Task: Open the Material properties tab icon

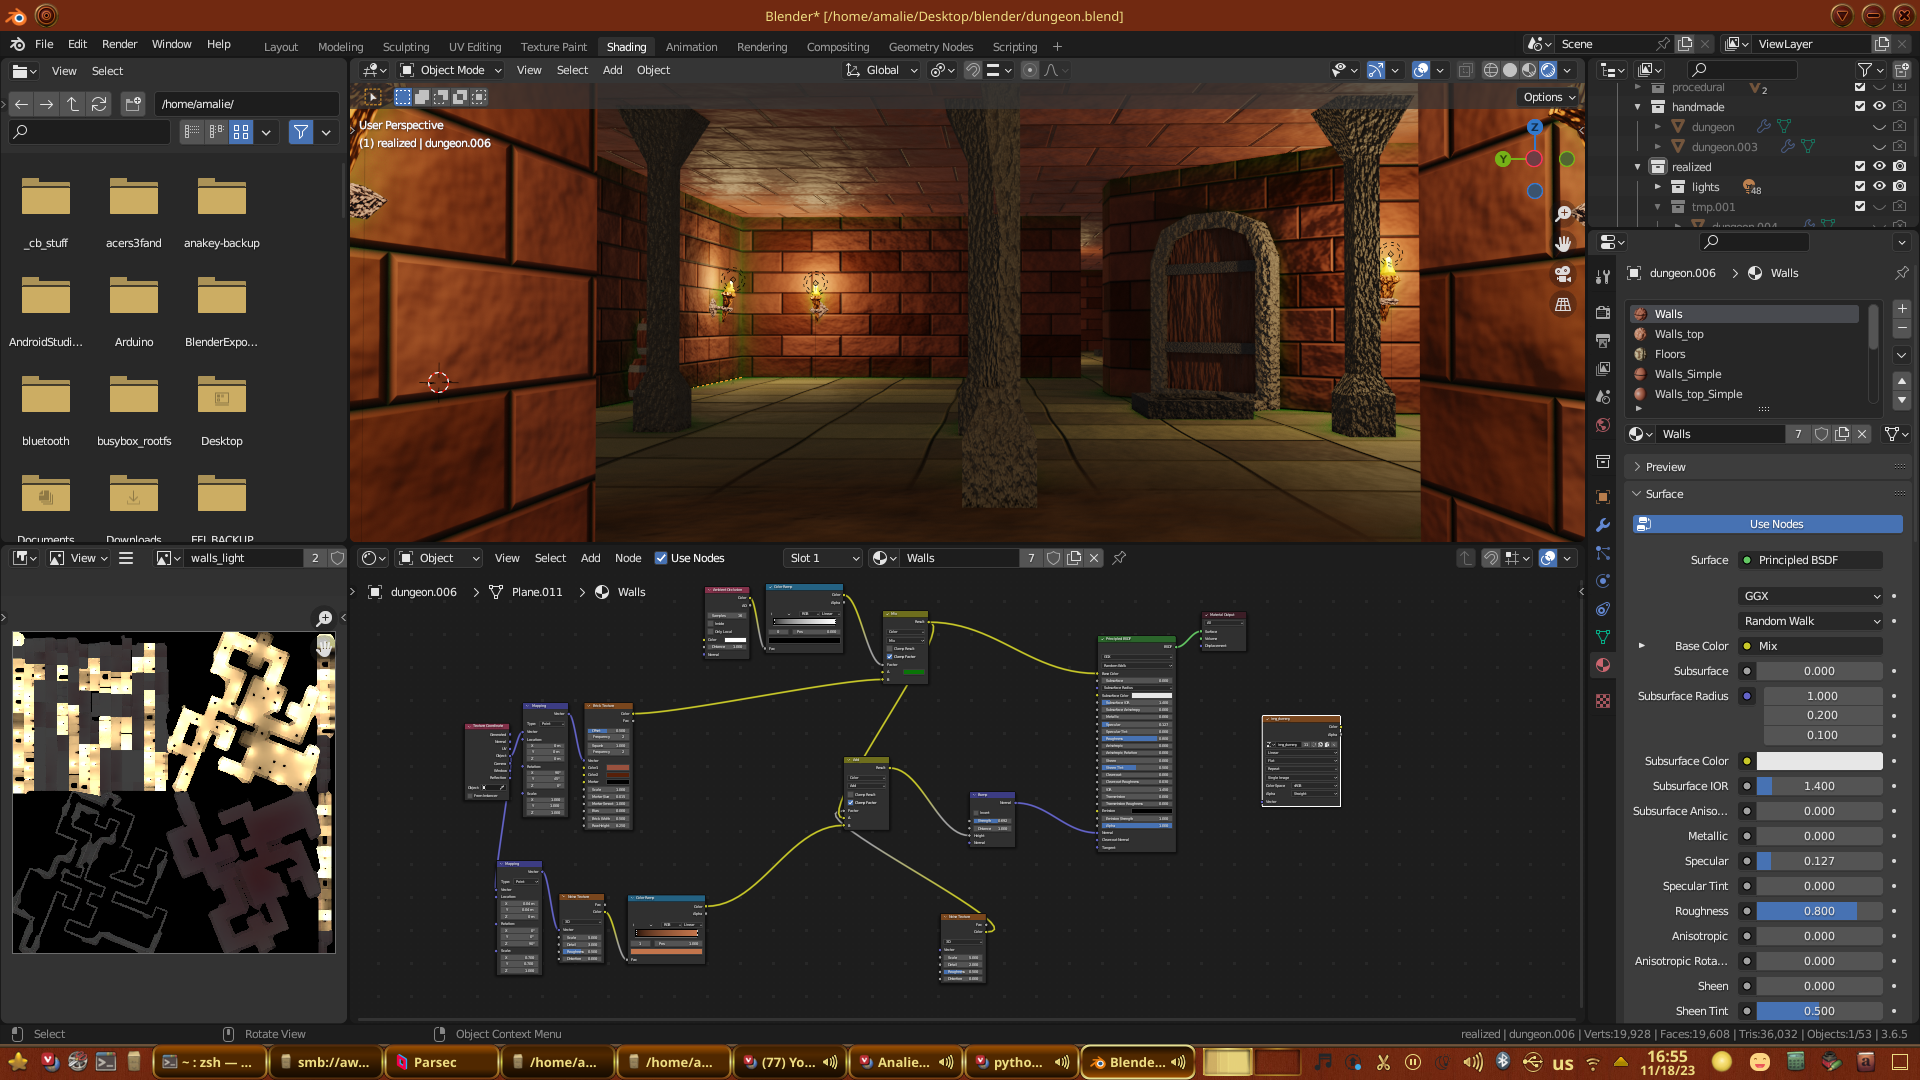Action: (1603, 665)
